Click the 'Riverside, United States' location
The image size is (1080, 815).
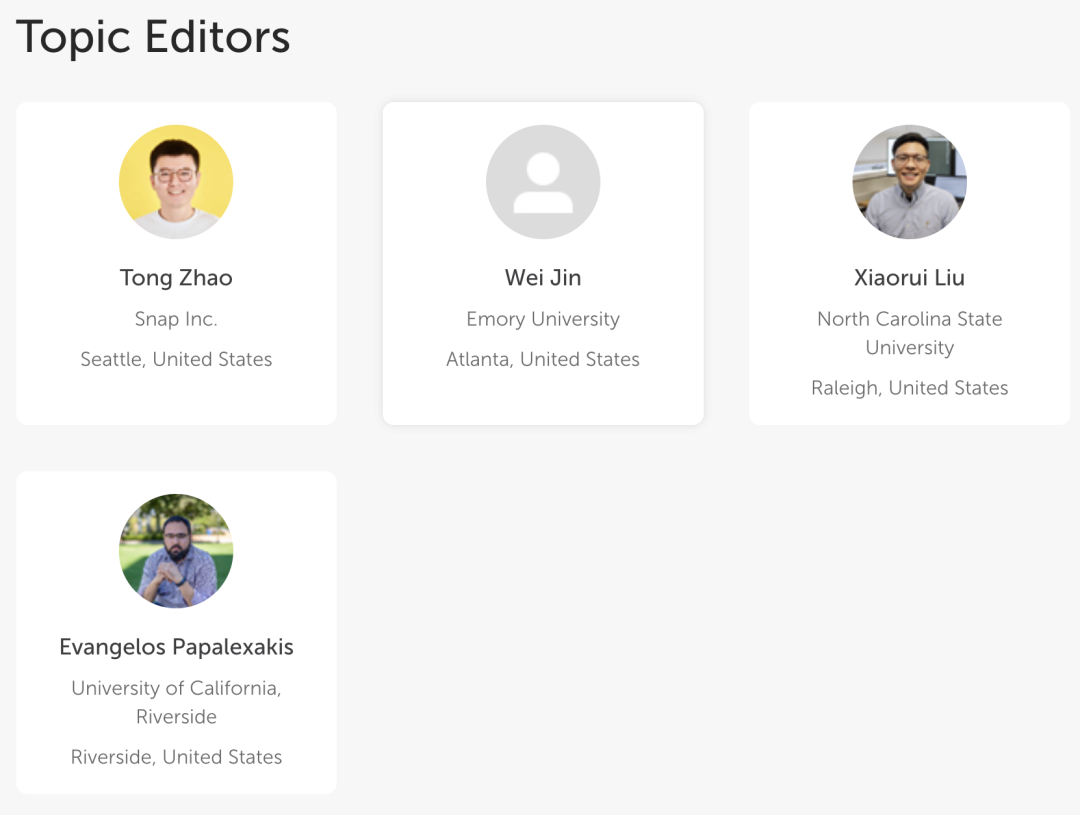[176, 757]
